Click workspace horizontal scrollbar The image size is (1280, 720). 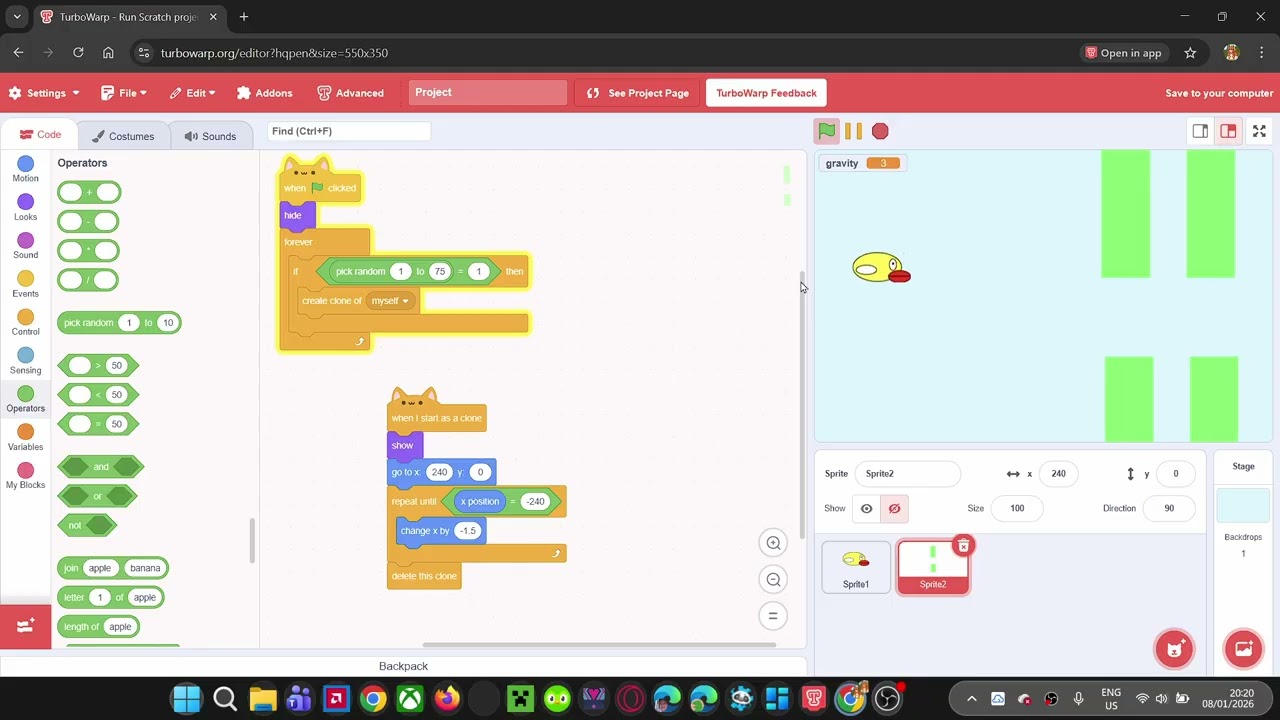tap(600, 645)
